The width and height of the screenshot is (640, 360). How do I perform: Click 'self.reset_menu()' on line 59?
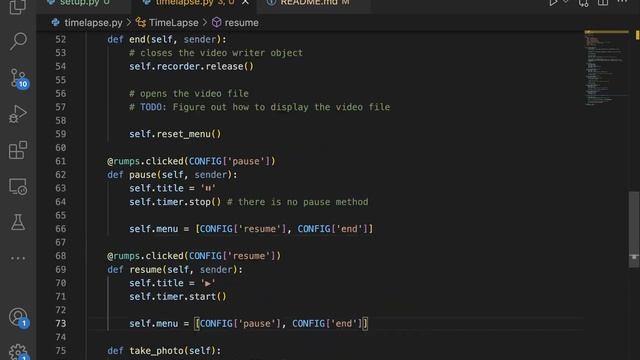(175, 134)
